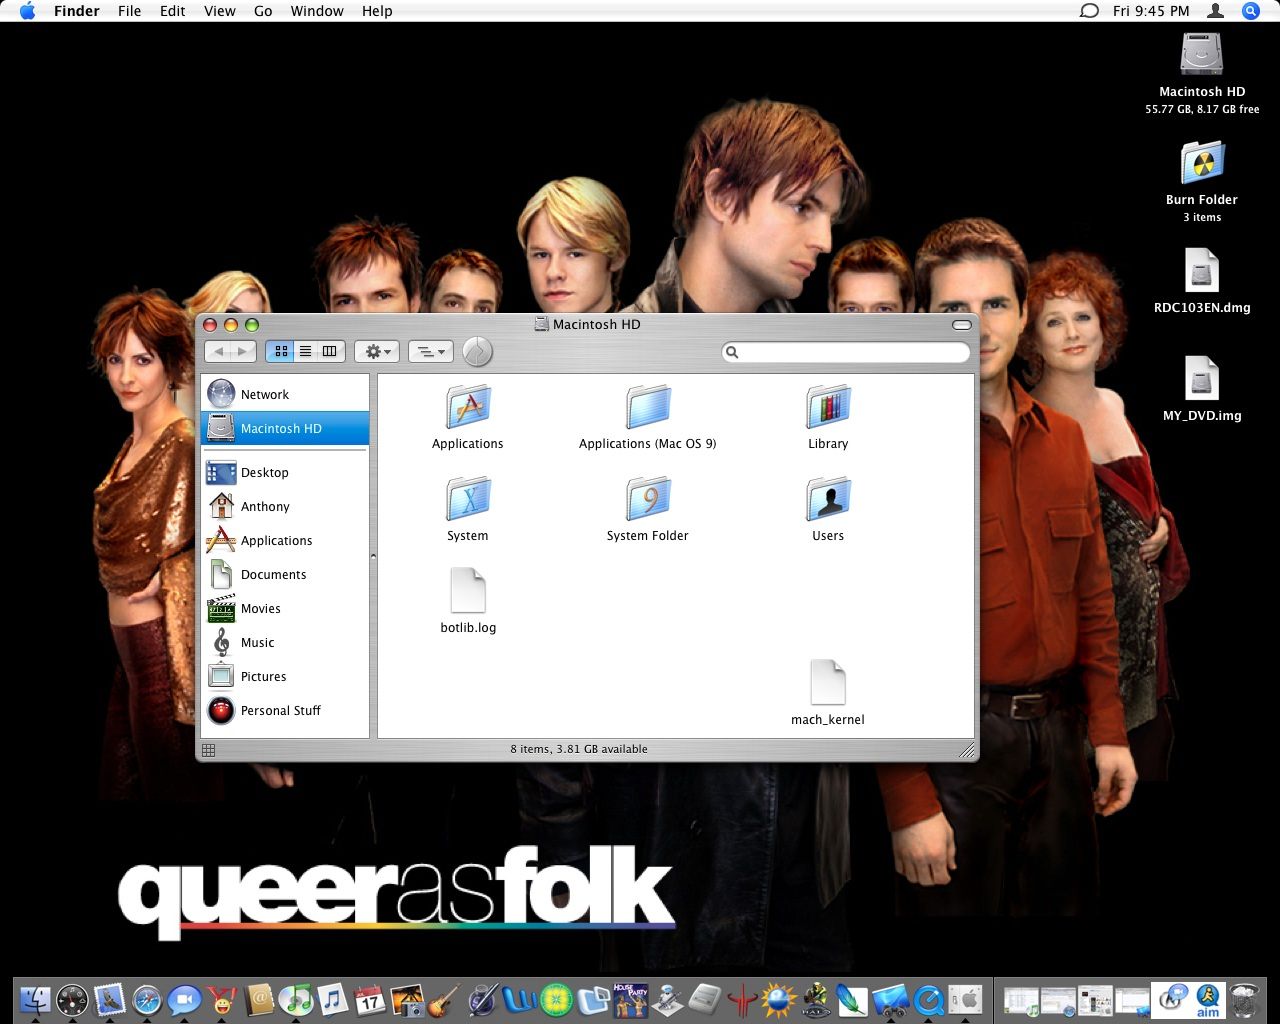Open Music from the sidebar
This screenshot has height=1024, width=1280.
pos(285,642)
